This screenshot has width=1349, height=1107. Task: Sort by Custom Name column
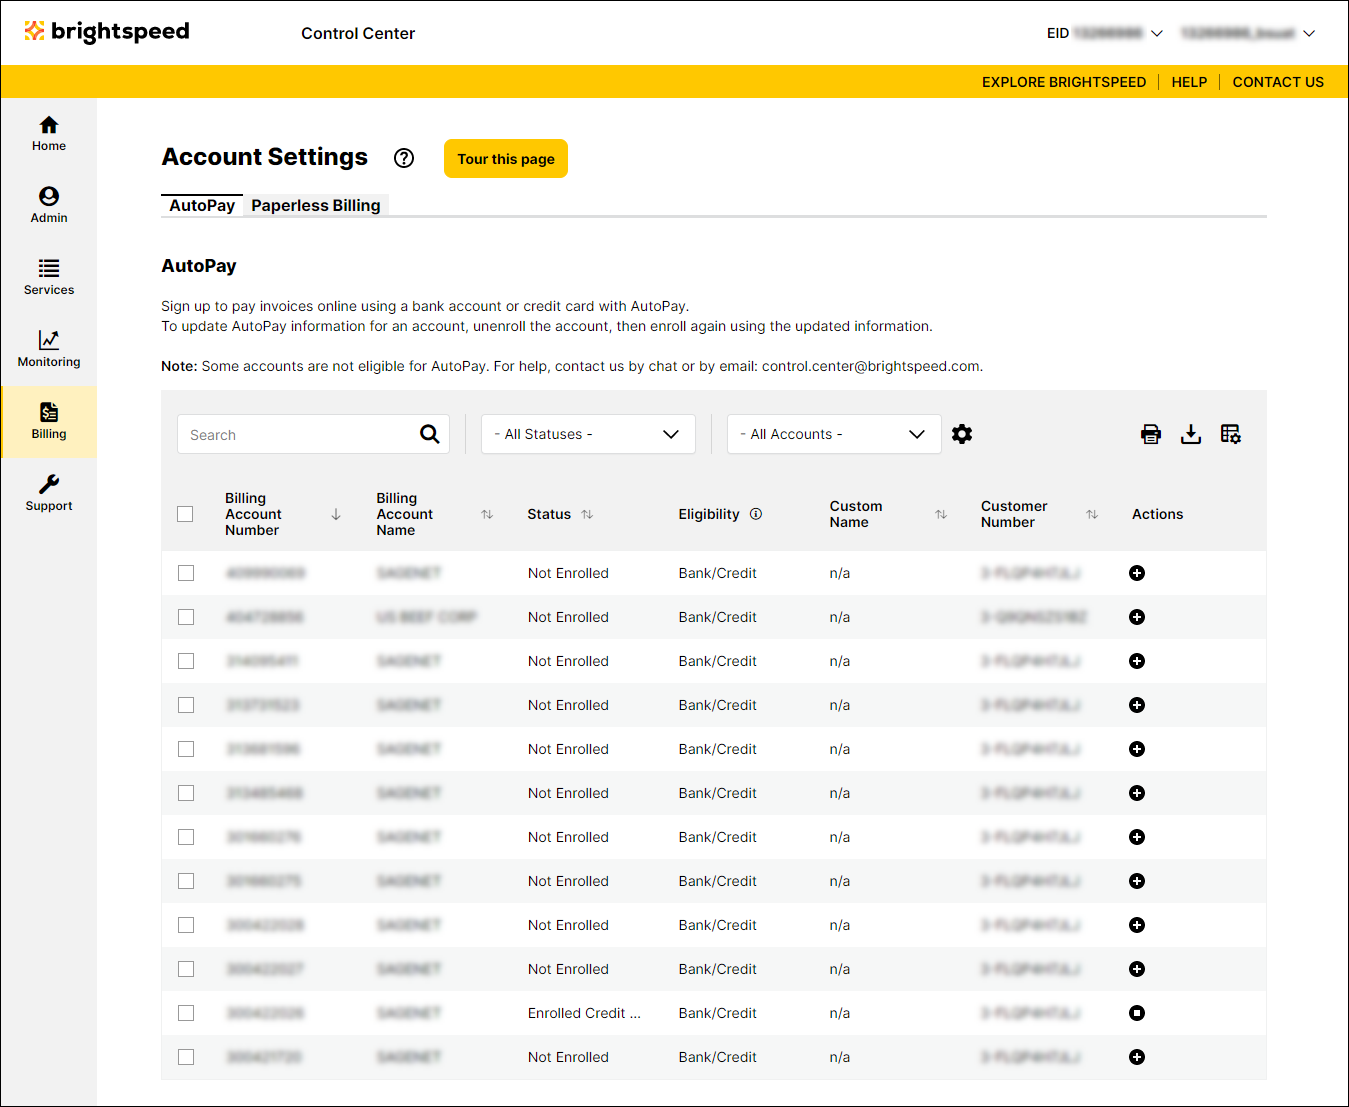(941, 514)
